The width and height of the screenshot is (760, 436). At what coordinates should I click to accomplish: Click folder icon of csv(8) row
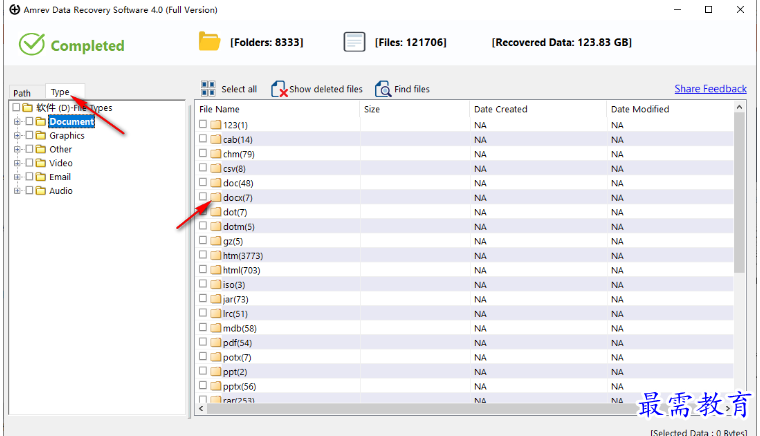click(x=216, y=169)
